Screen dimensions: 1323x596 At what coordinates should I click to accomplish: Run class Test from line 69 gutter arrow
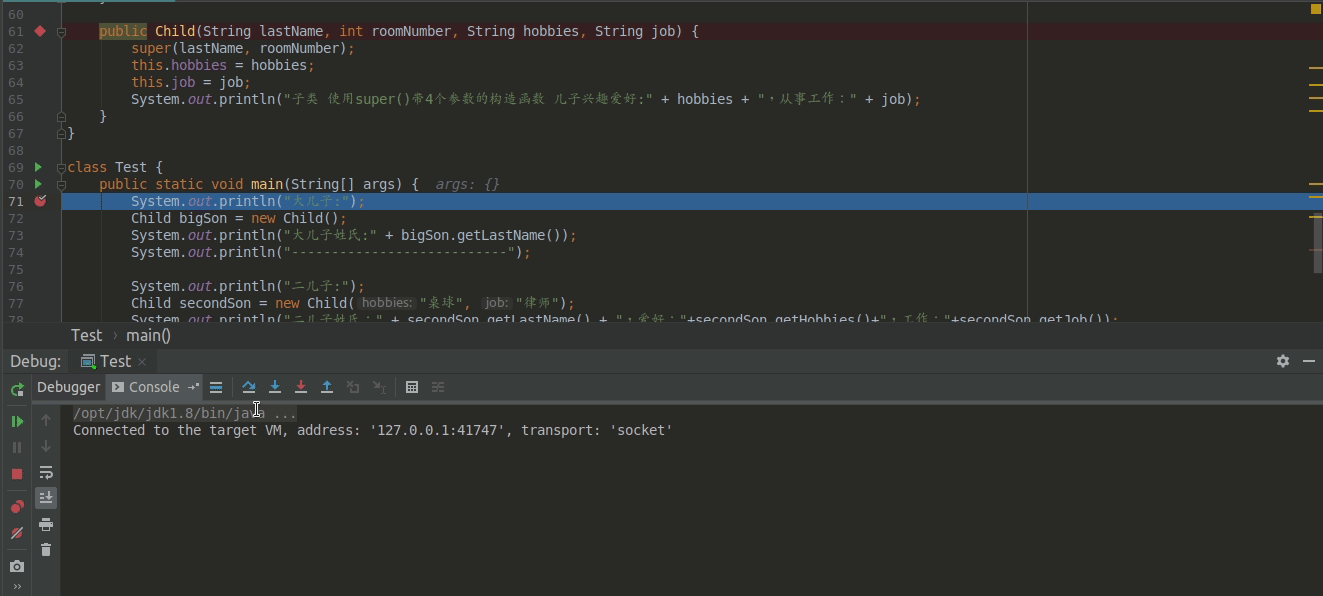coord(38,167)
